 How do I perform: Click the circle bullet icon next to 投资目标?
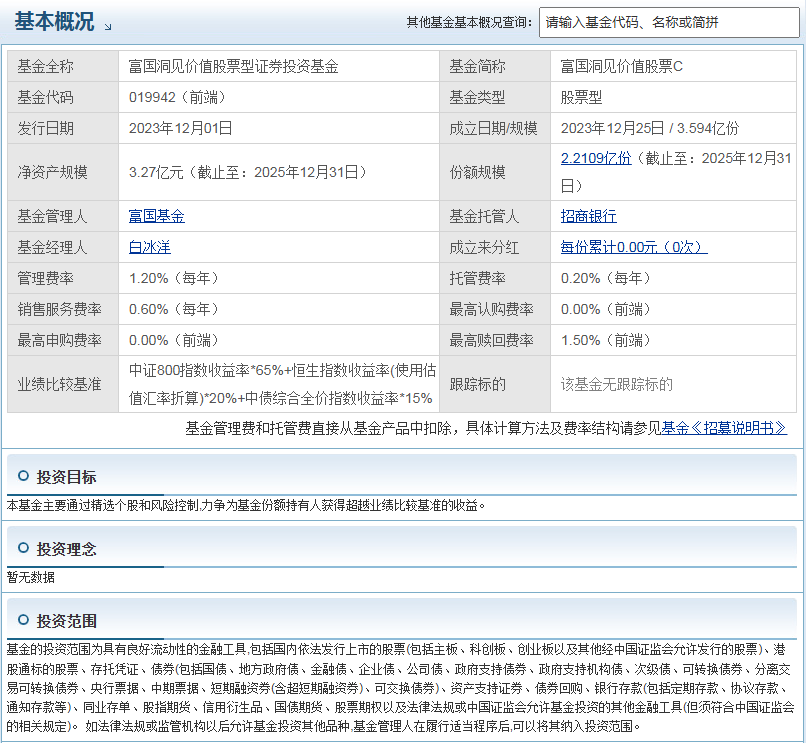click(23, 476)
